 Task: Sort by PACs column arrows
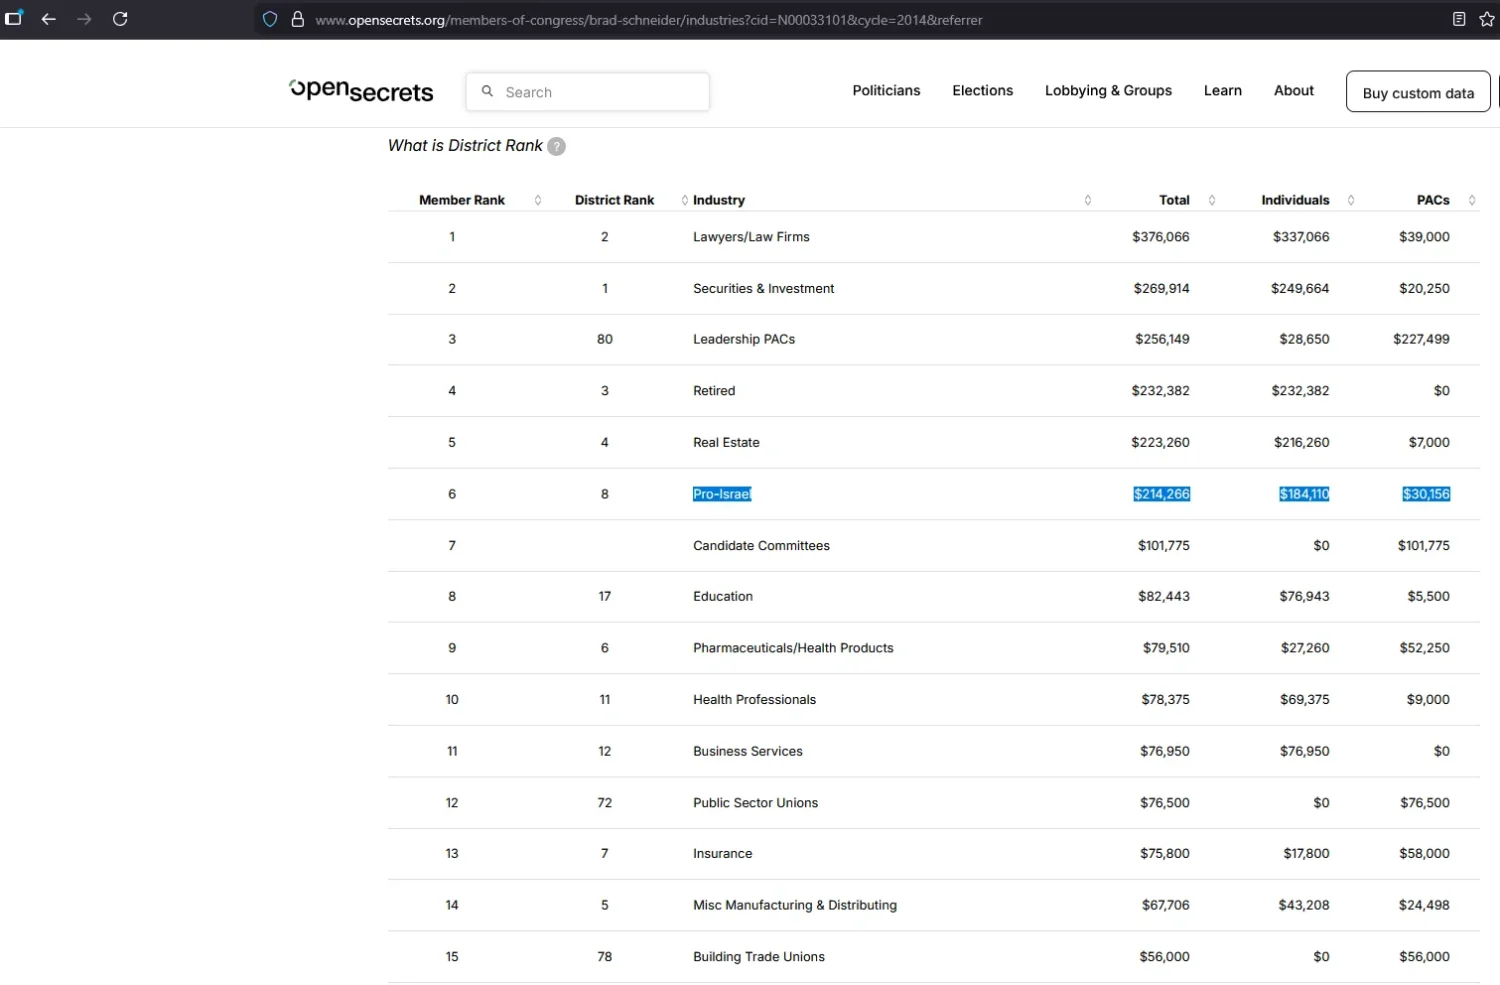tap(1472, 200)
